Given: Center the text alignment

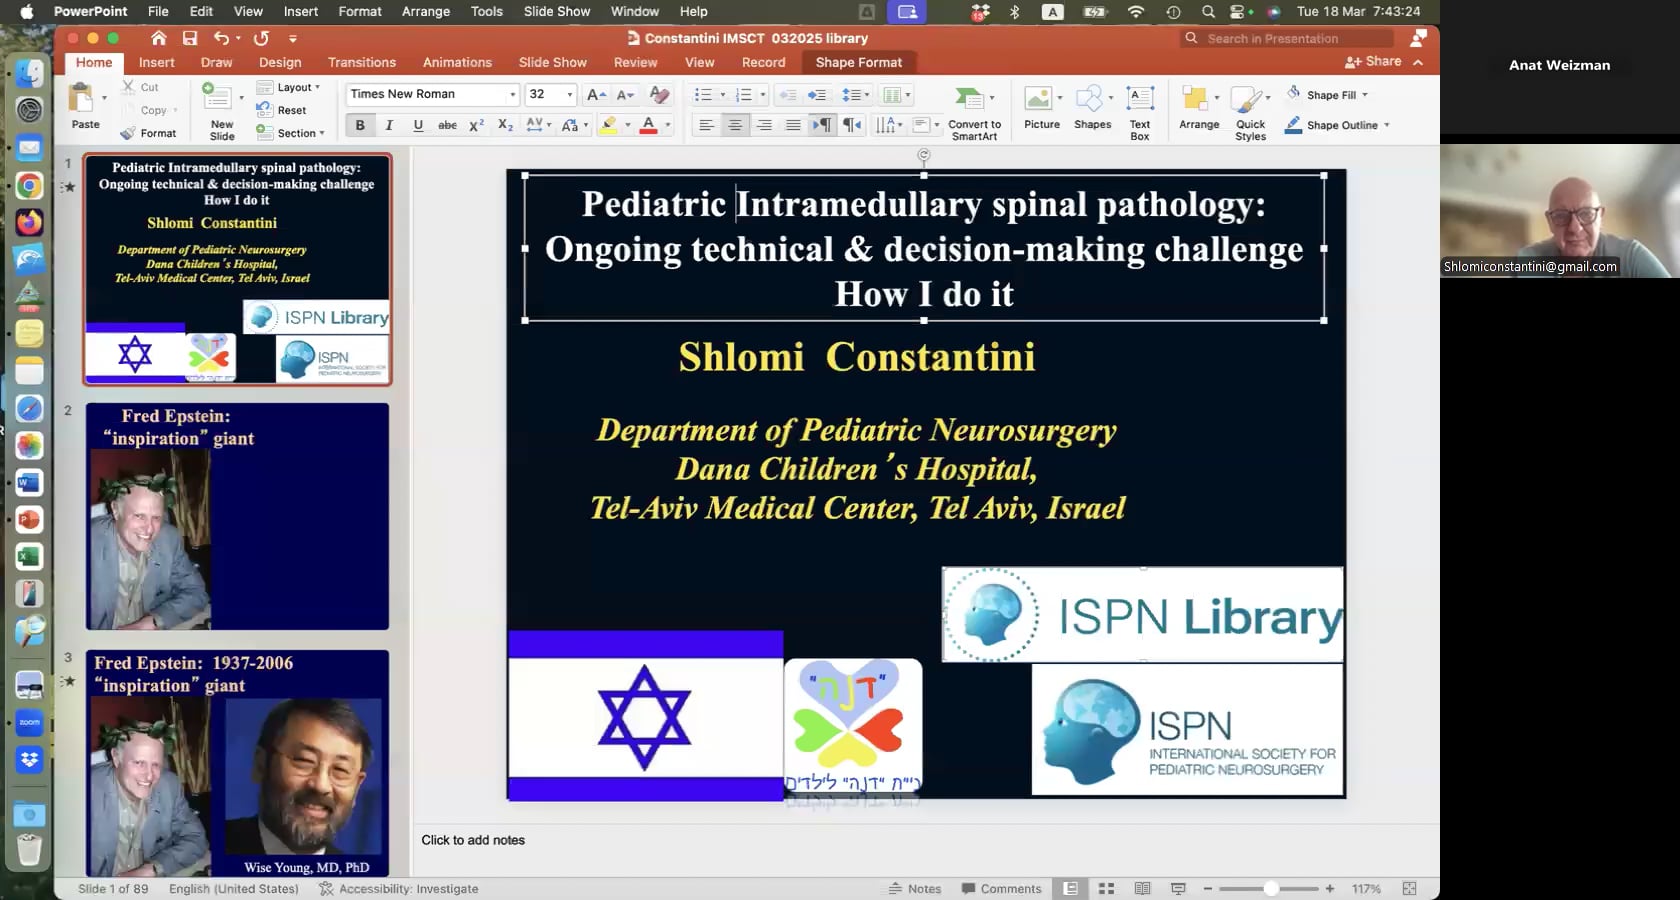Looking at the screenshot, I should pyautogui.click(x=735, y=125).
